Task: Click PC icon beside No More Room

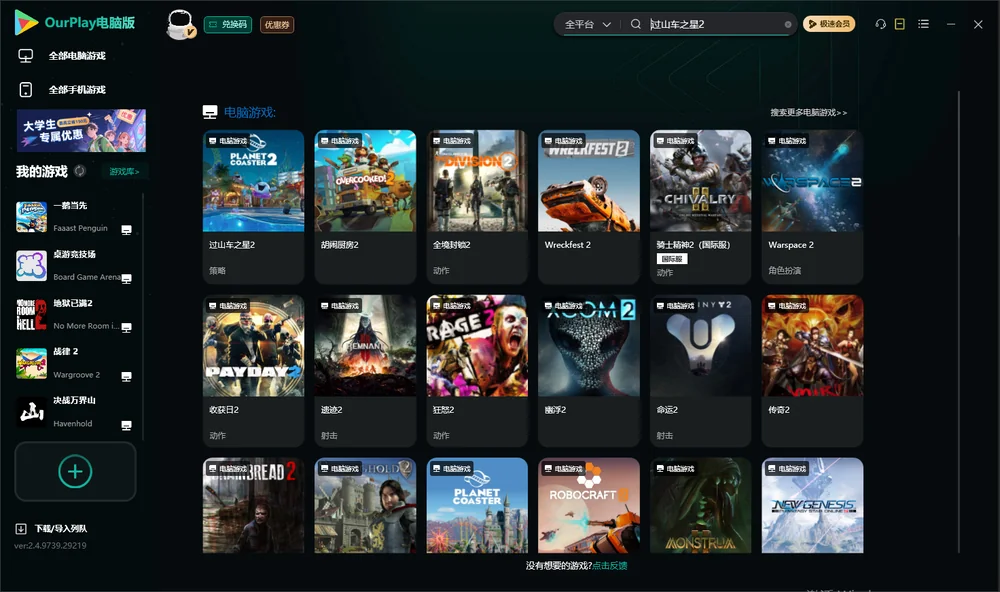Action: click(126, 328)
